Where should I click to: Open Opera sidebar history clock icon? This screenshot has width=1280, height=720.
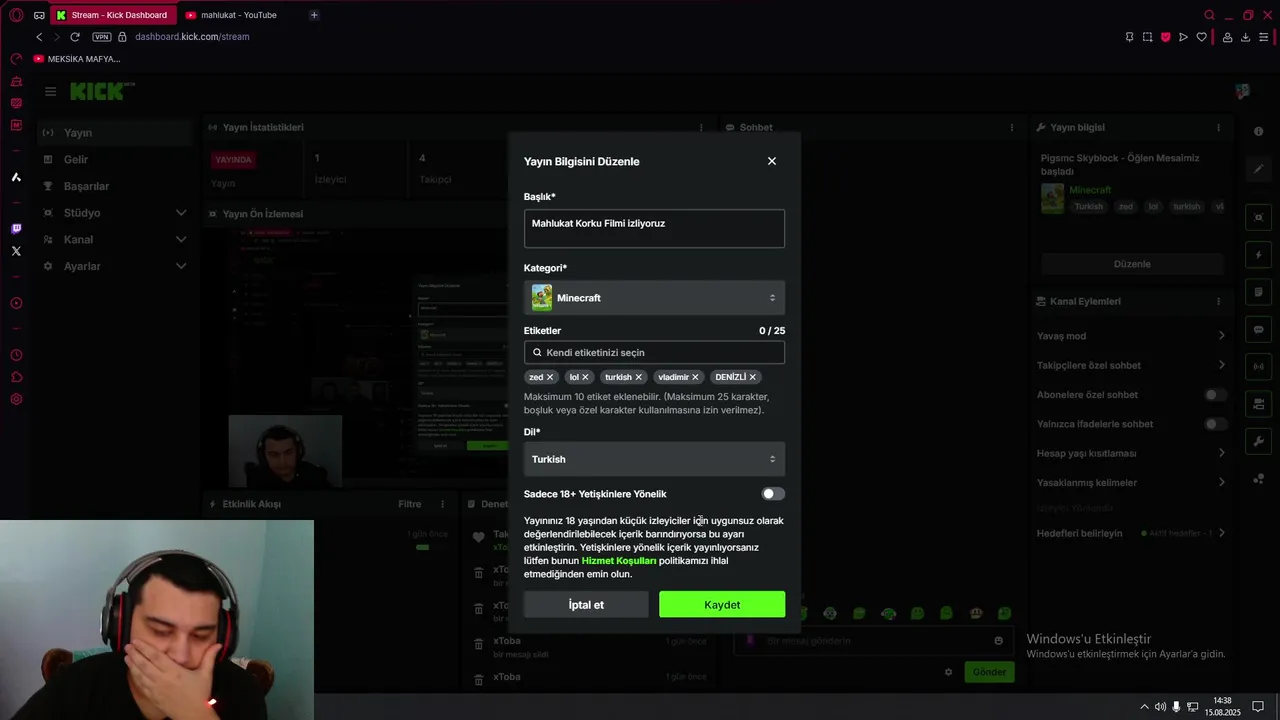point(16,355)
